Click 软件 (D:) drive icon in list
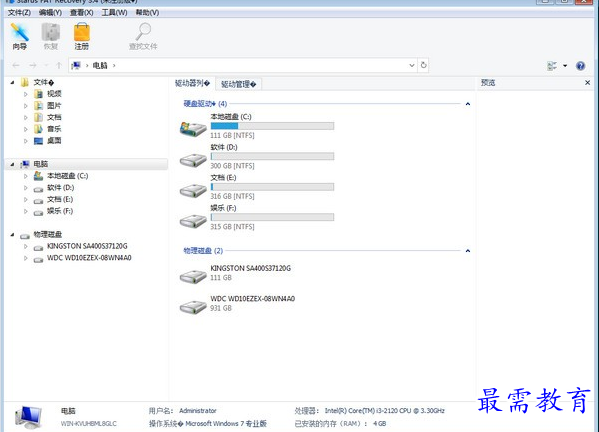Image resolution: width=599 pixels, height=432 pixels. [x=193, y=160]
